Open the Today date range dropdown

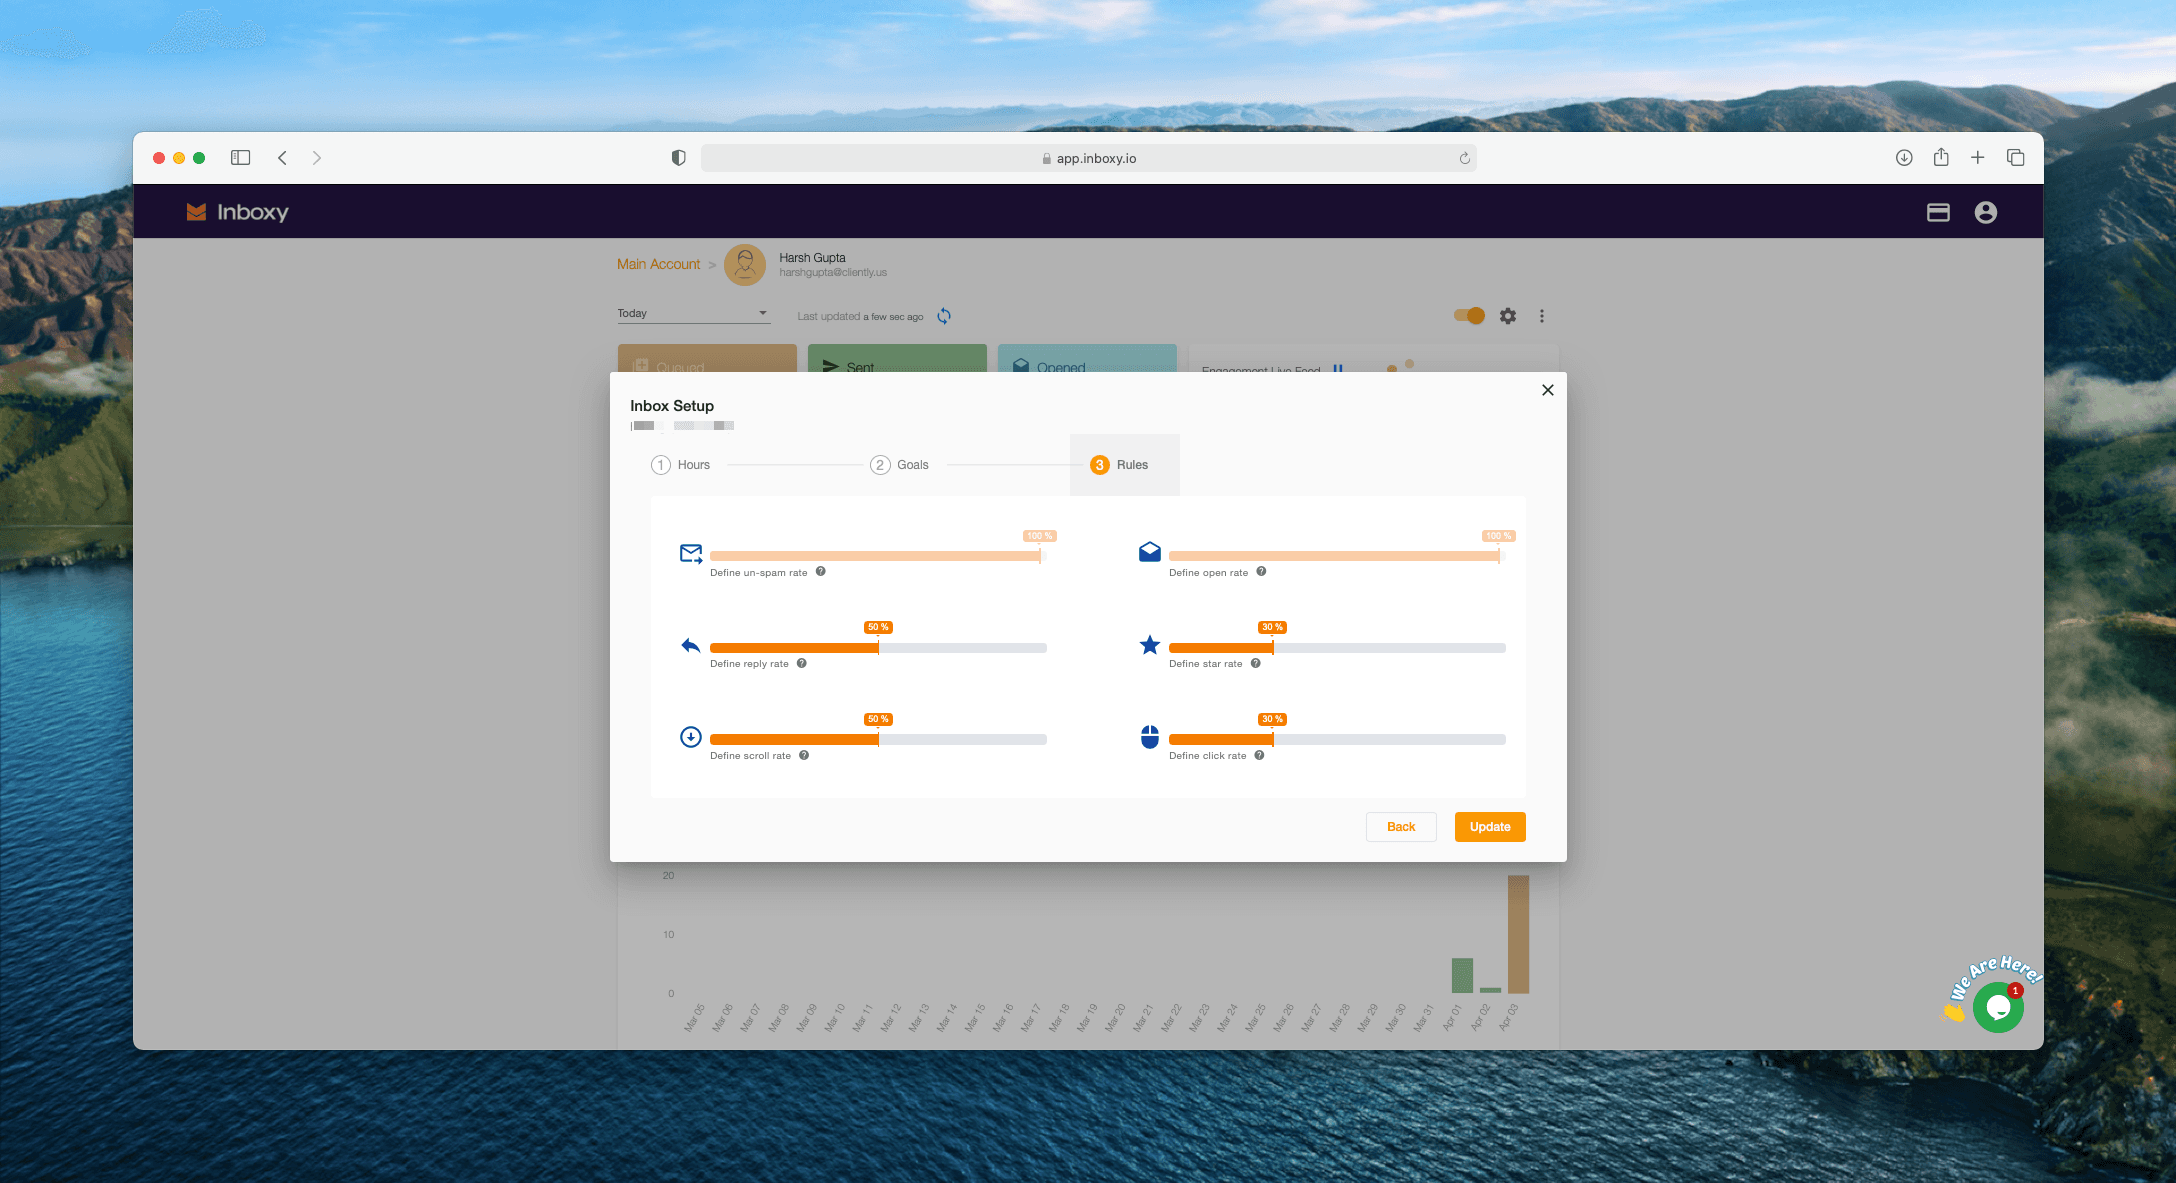tap(693, 312)
